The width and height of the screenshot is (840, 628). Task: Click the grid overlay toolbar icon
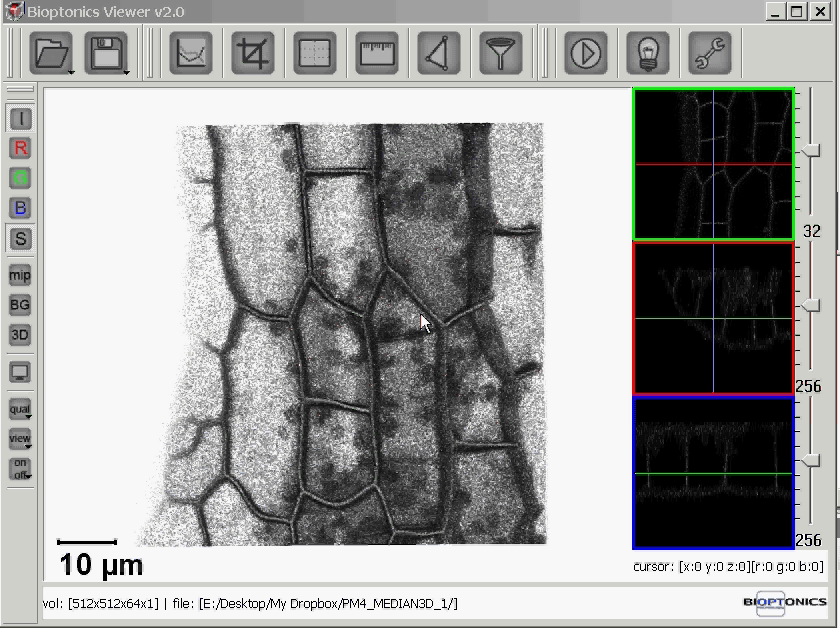pyautogui.click(x=315, y=53)
